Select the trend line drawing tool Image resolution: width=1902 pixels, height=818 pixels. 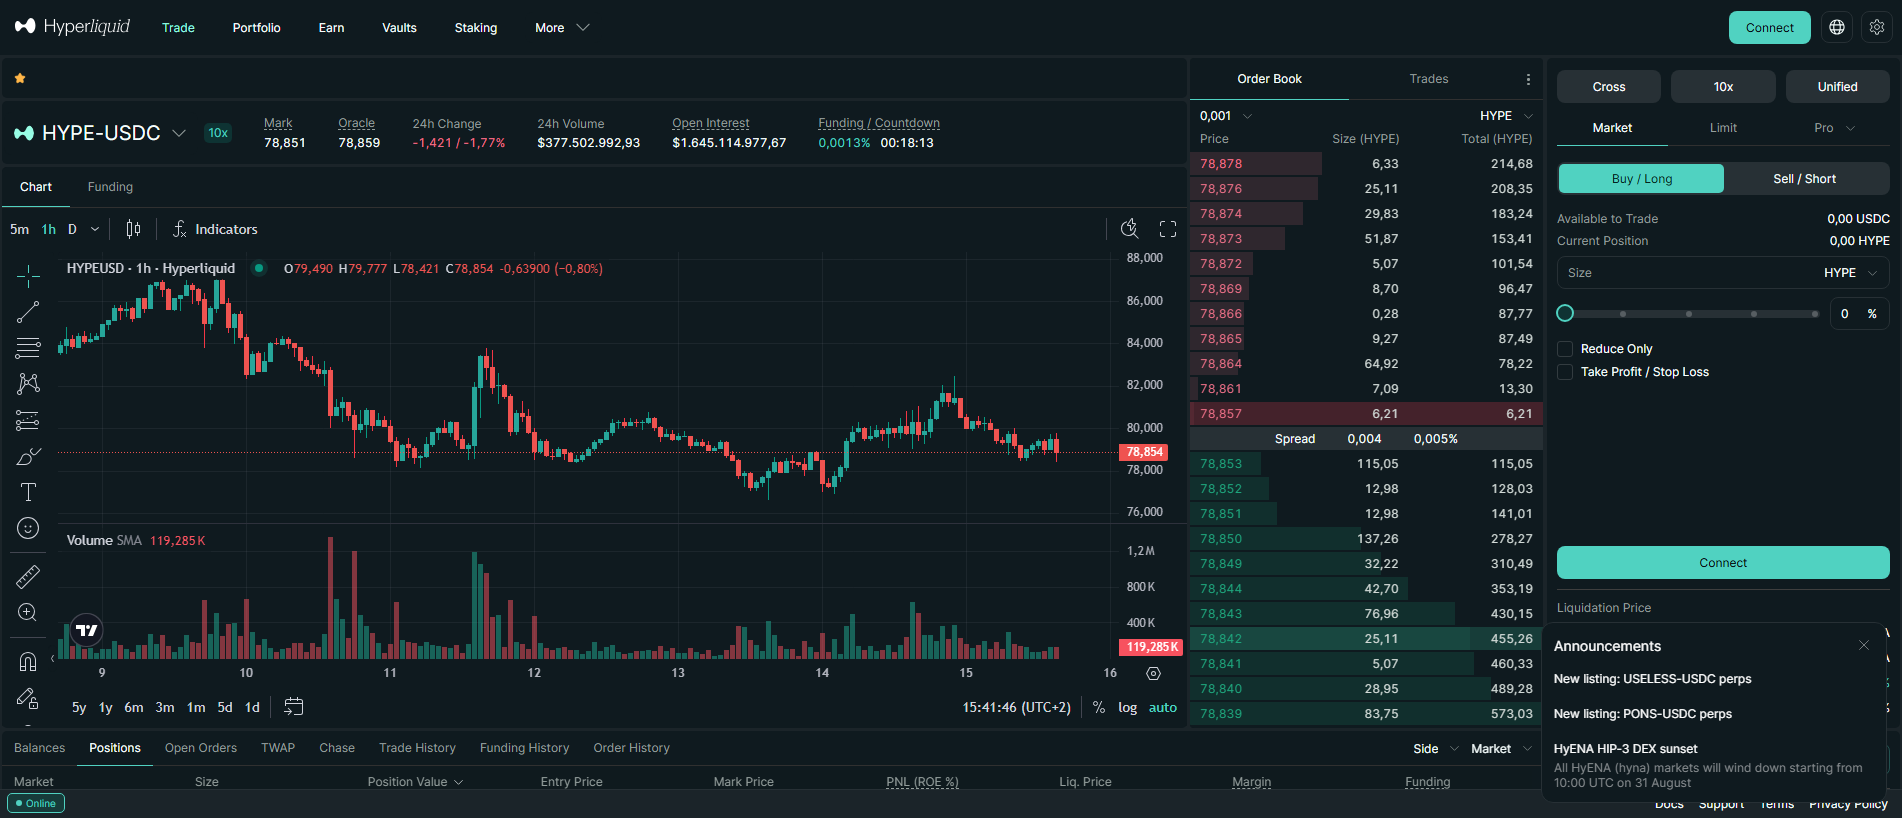pyautogui.click(x=28, y=312)
